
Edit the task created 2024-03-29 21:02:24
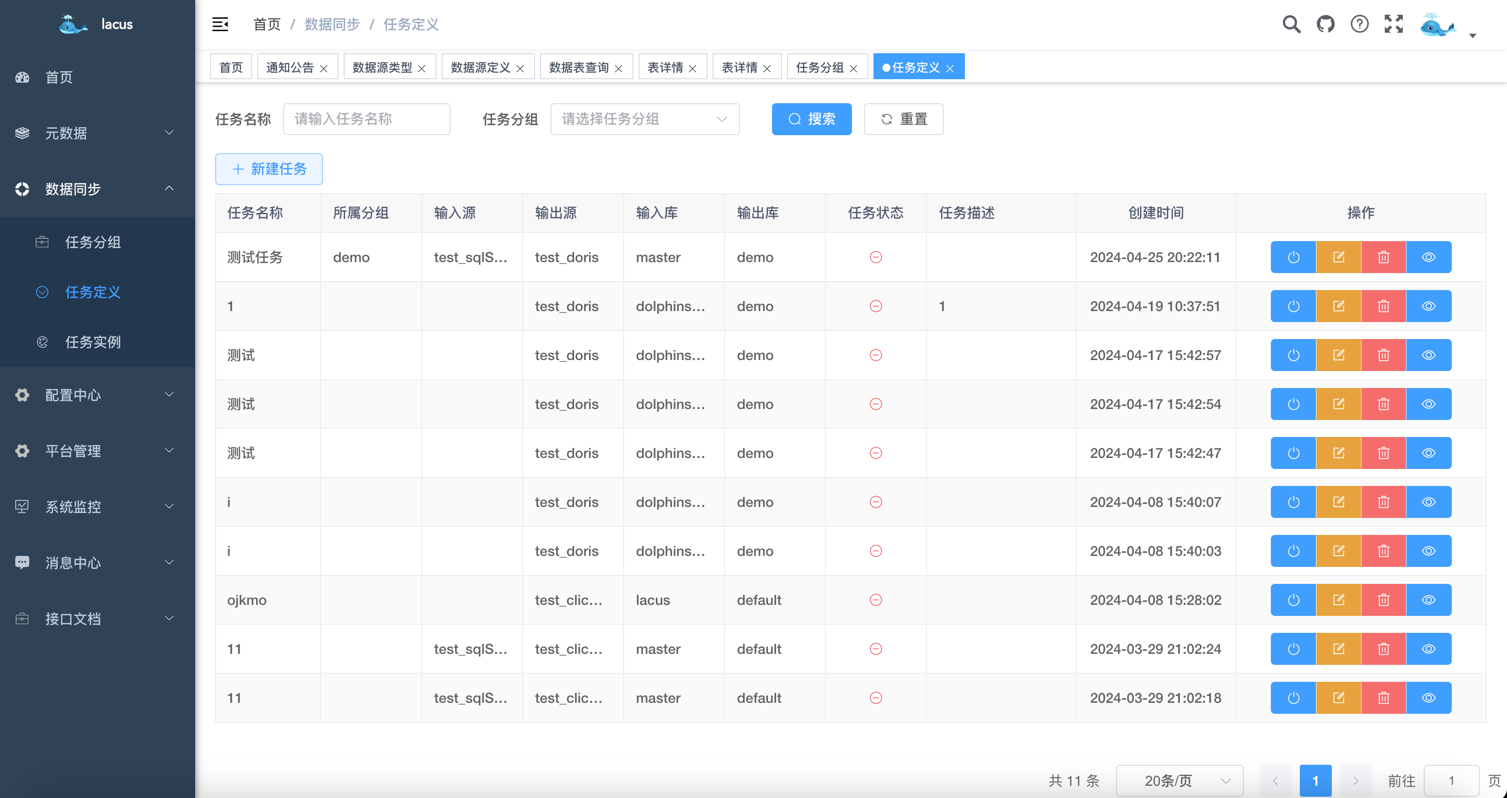tap(1338, 649)
